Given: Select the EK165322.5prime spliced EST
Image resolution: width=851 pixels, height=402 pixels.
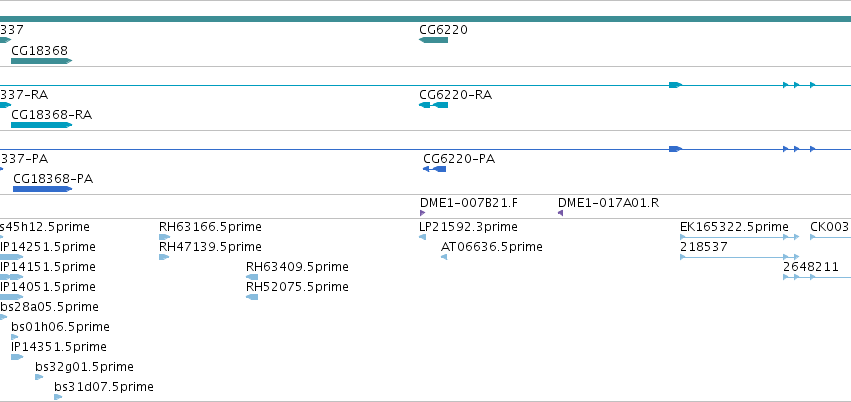Looking at the screenshot, I should coord(739,237).
